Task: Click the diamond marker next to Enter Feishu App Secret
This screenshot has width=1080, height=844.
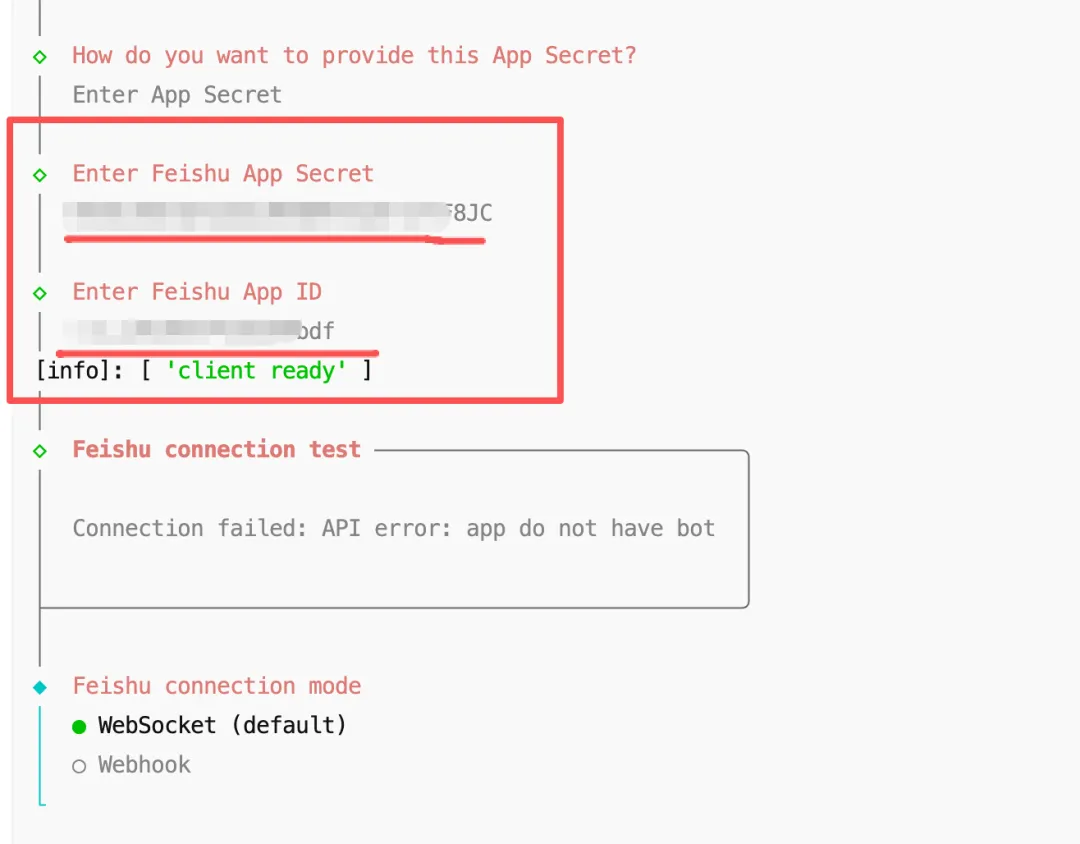Action: (x=40, y=175)
